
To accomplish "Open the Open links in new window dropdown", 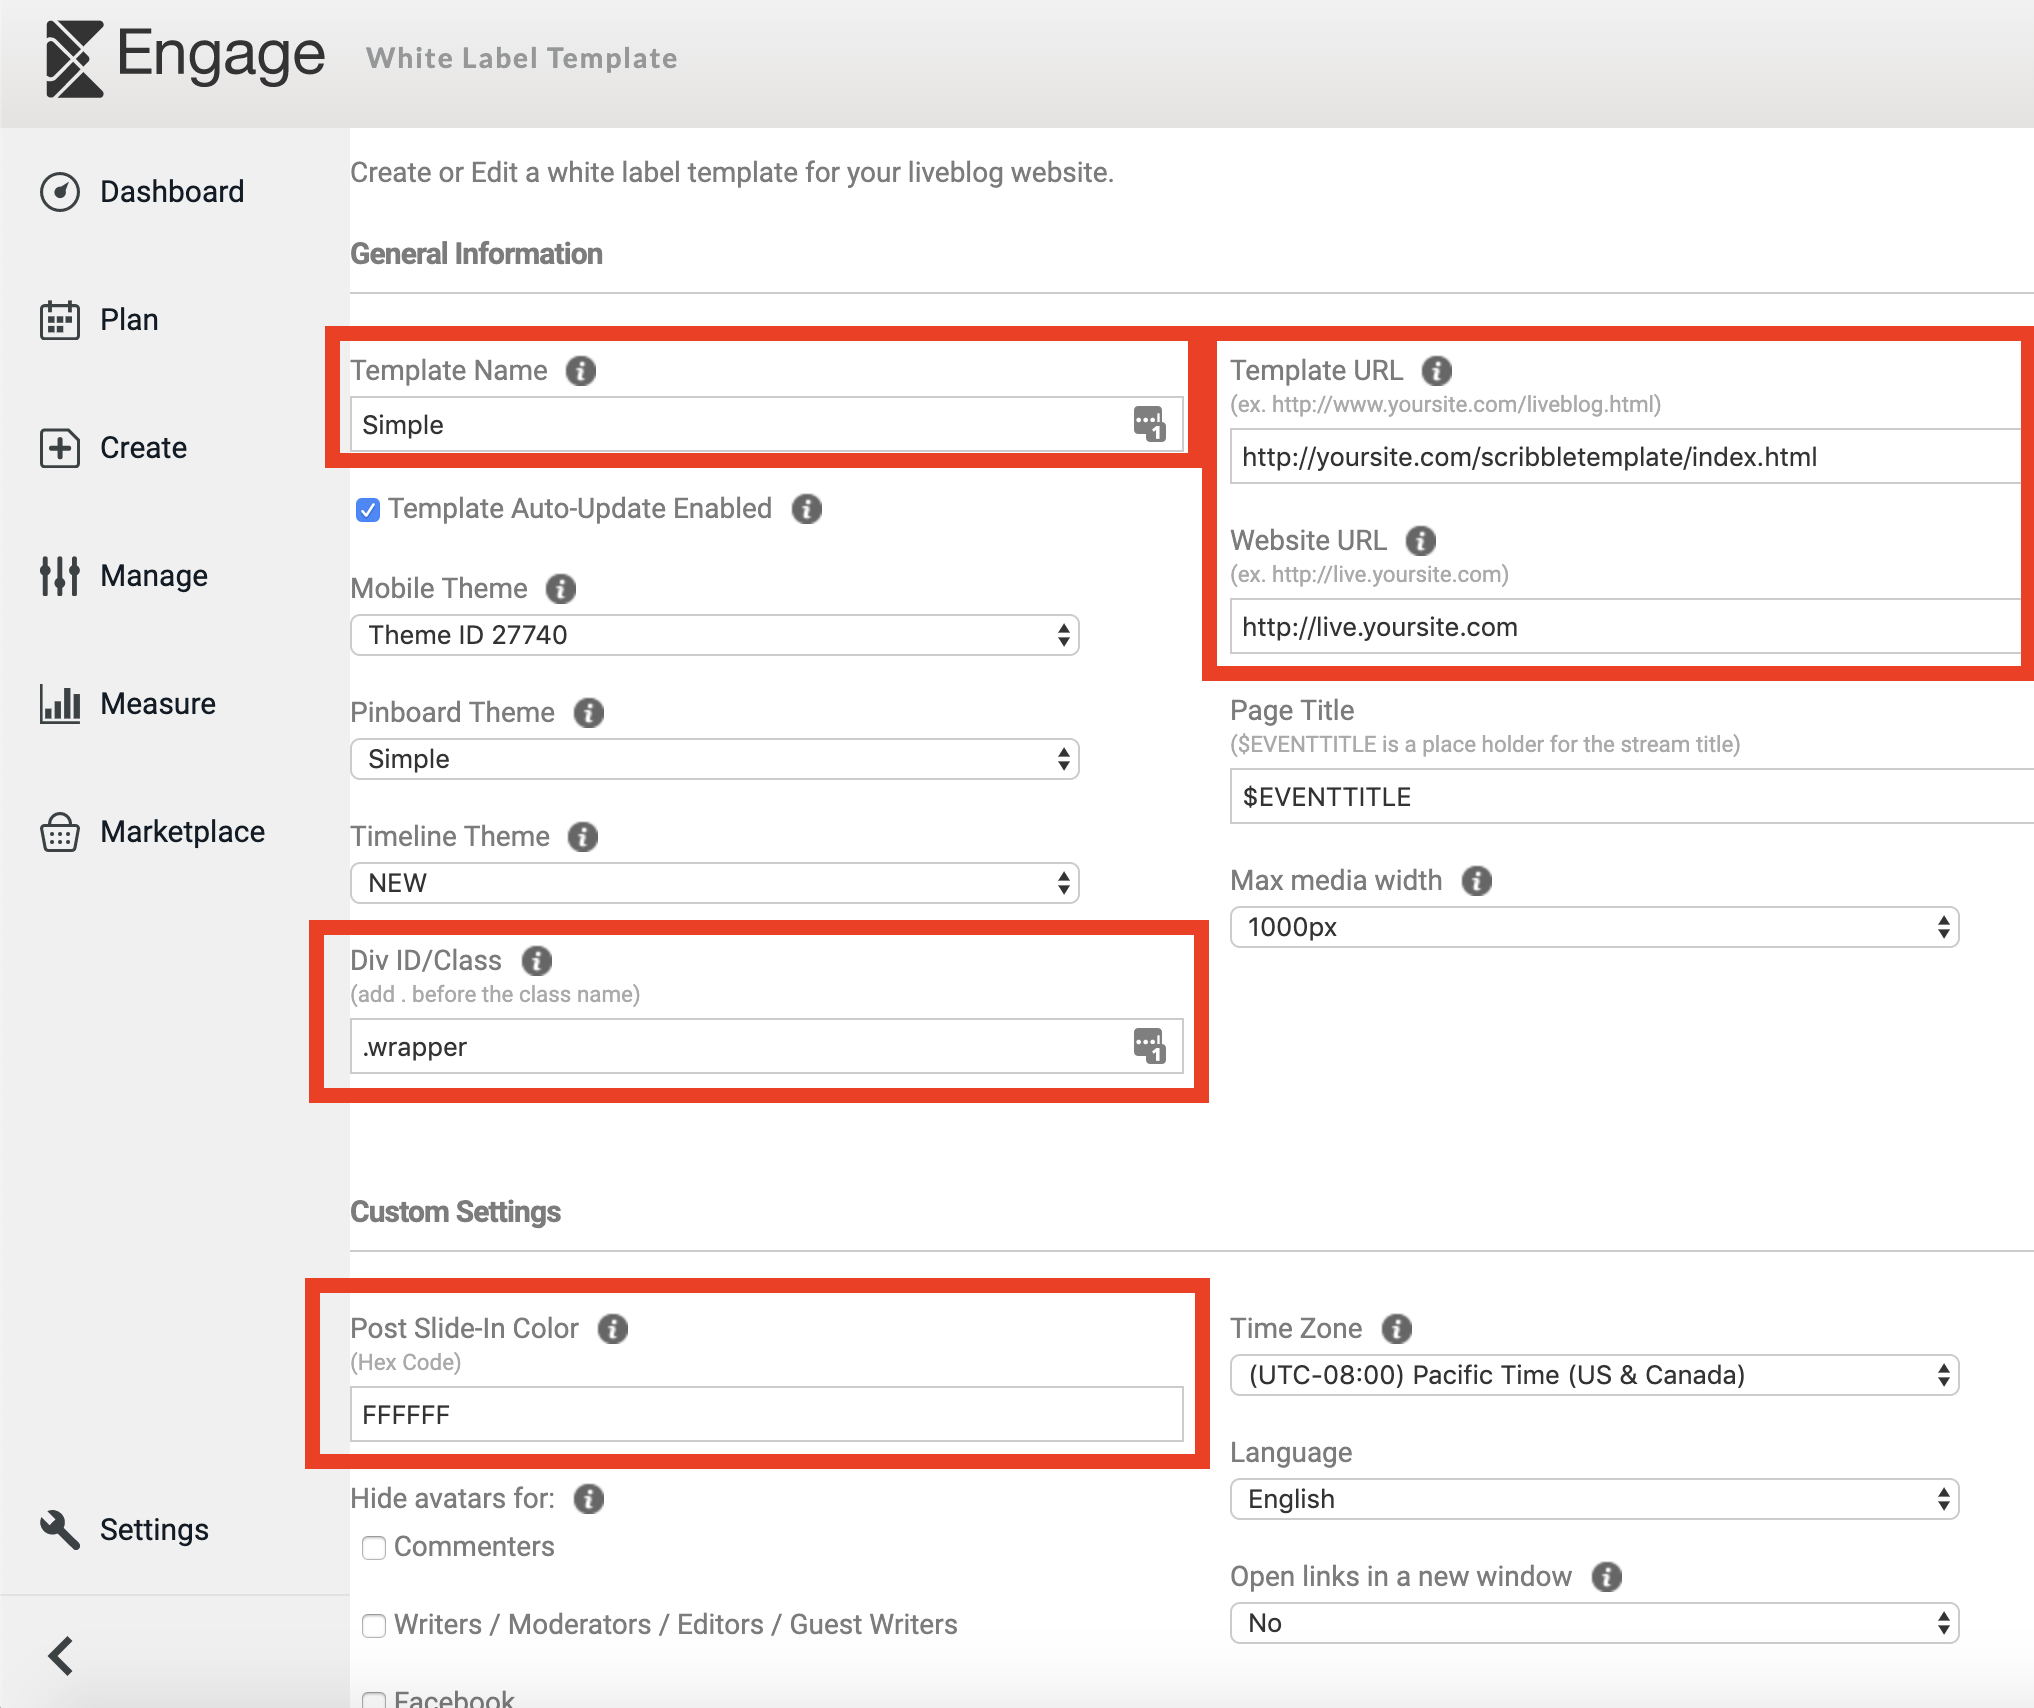I will click(1595, 1623).
